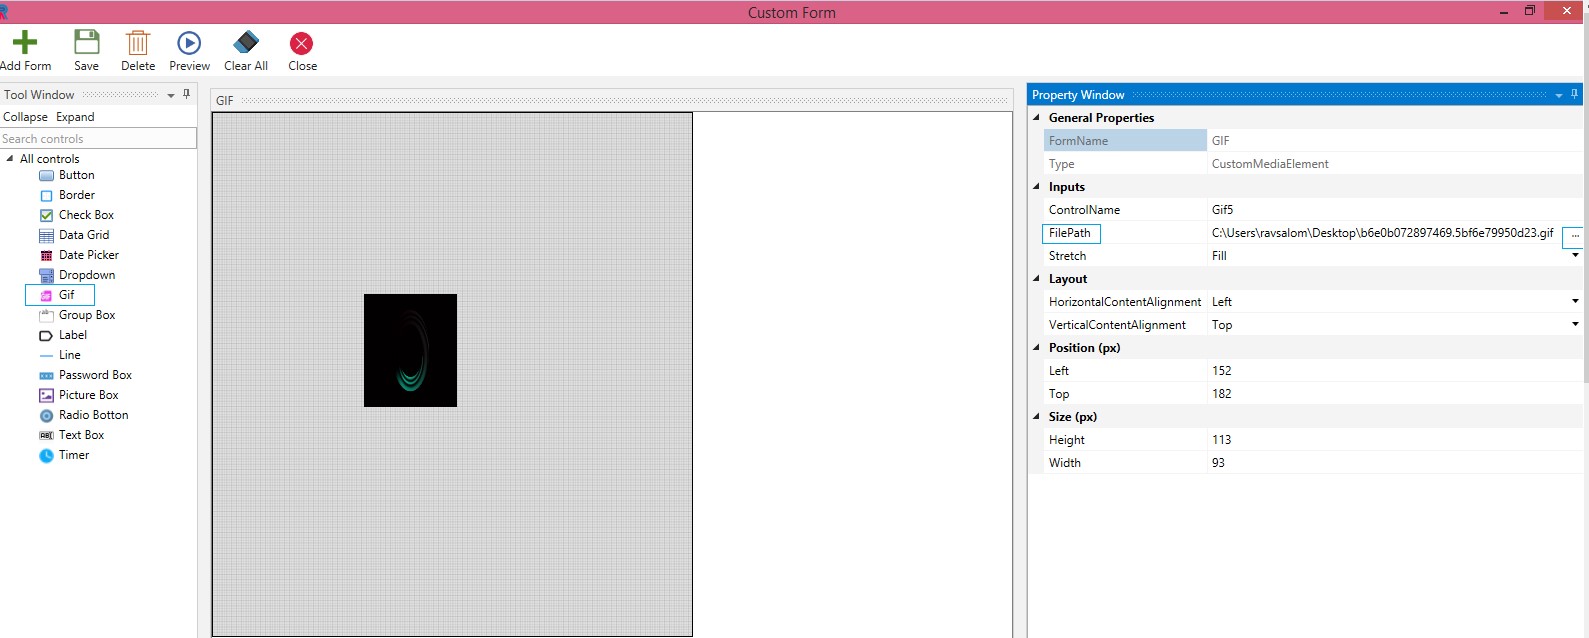Screen dimensions: 1589x638
Task: Collapse the All controls tree node
Action: [10, 159]
